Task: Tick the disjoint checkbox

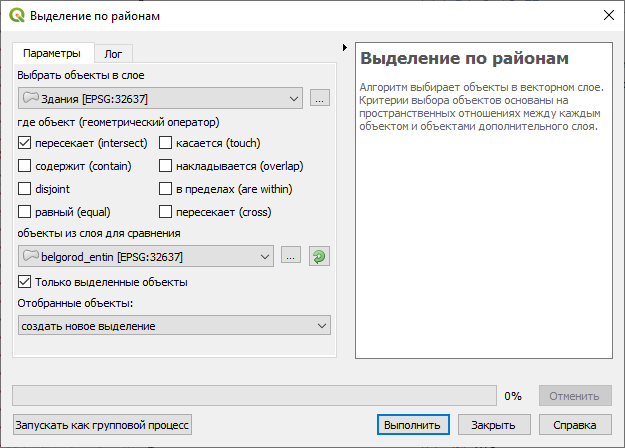Action: 24,189
